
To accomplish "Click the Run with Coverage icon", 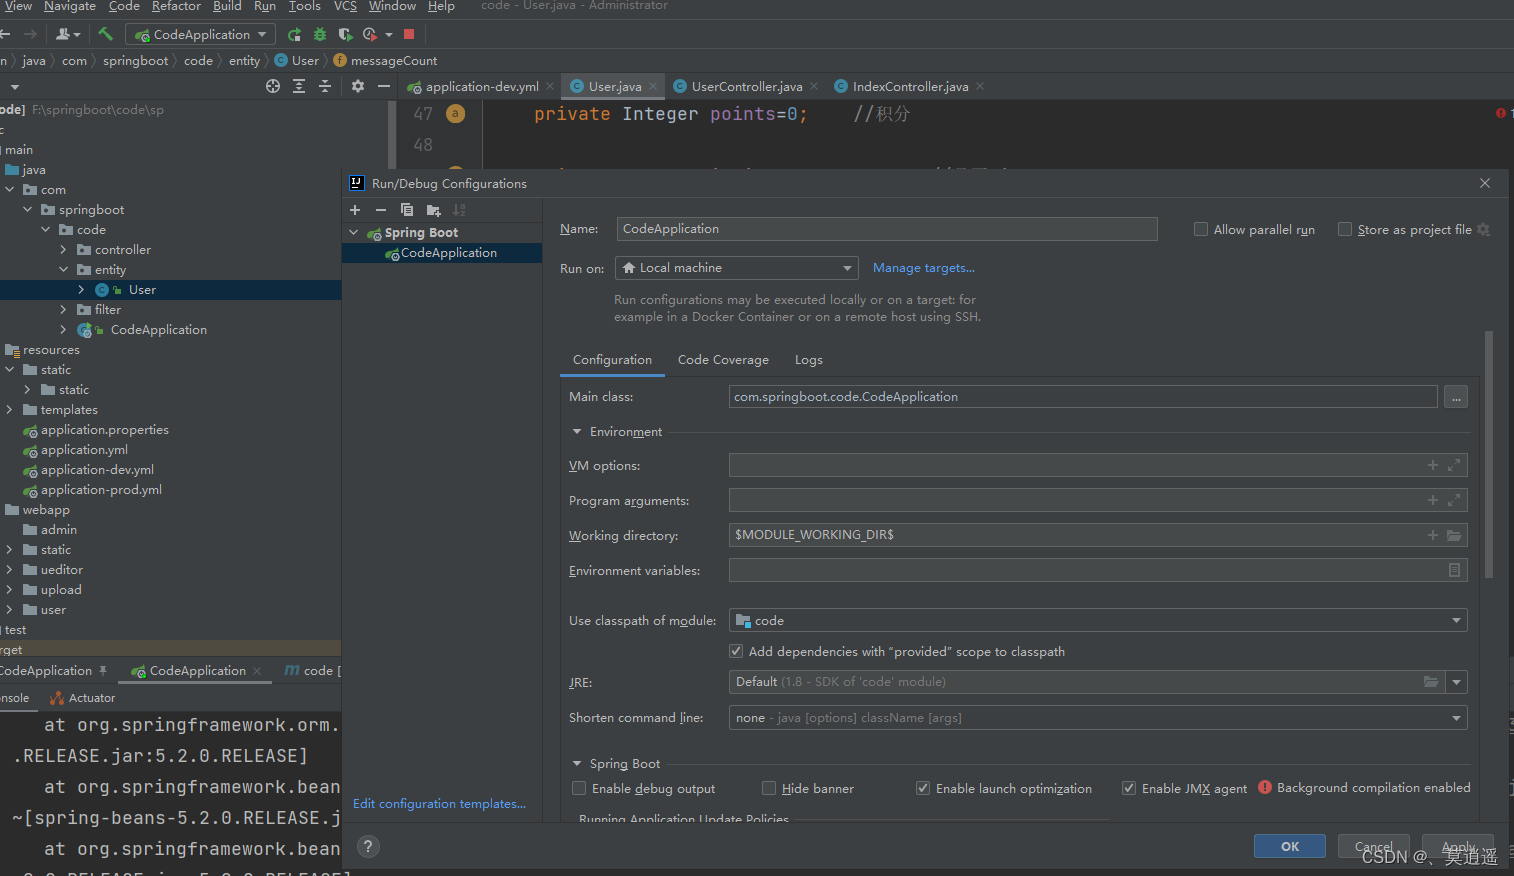I will point(345,34).
